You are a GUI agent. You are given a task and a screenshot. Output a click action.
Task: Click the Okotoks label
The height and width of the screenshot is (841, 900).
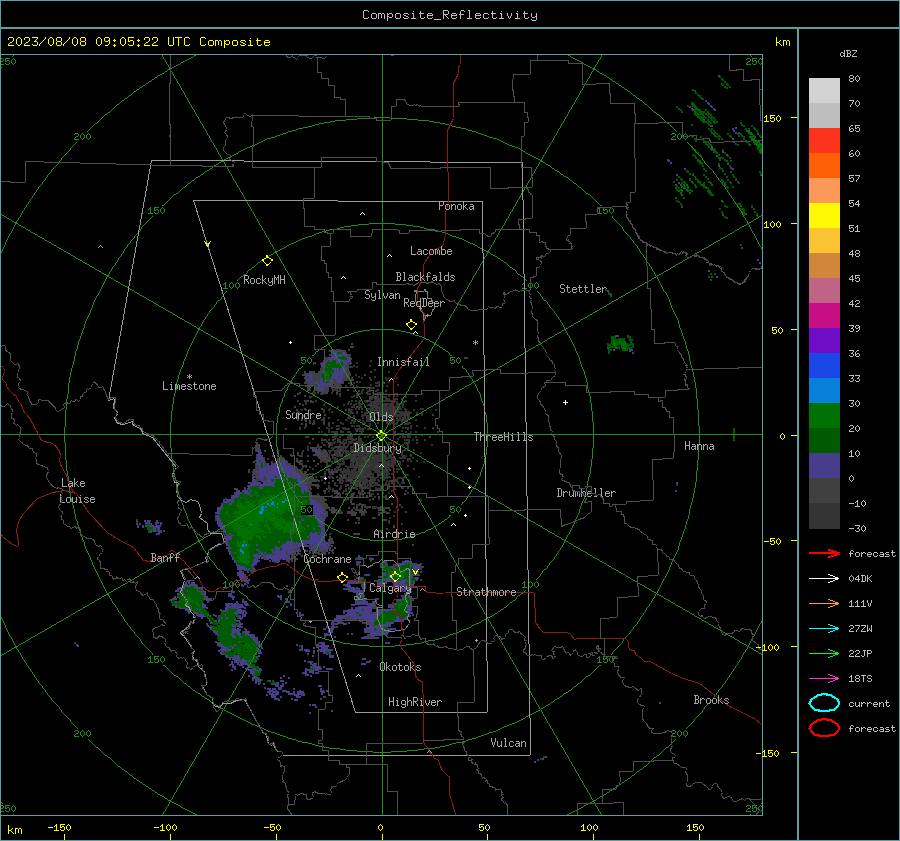click(400, 667)
